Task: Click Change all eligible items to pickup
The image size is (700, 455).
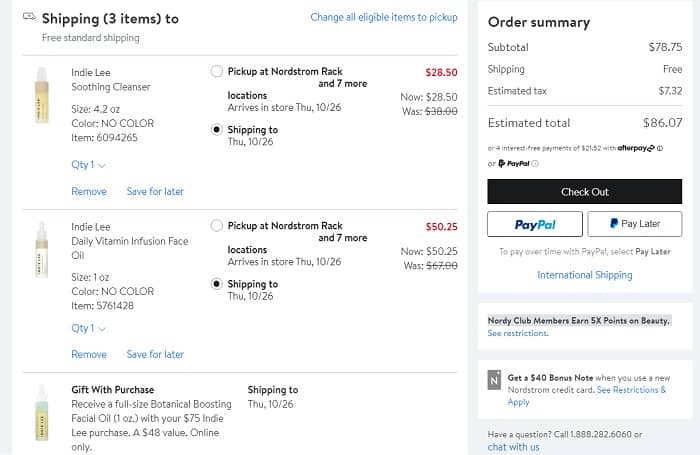Action: point(383,18)
